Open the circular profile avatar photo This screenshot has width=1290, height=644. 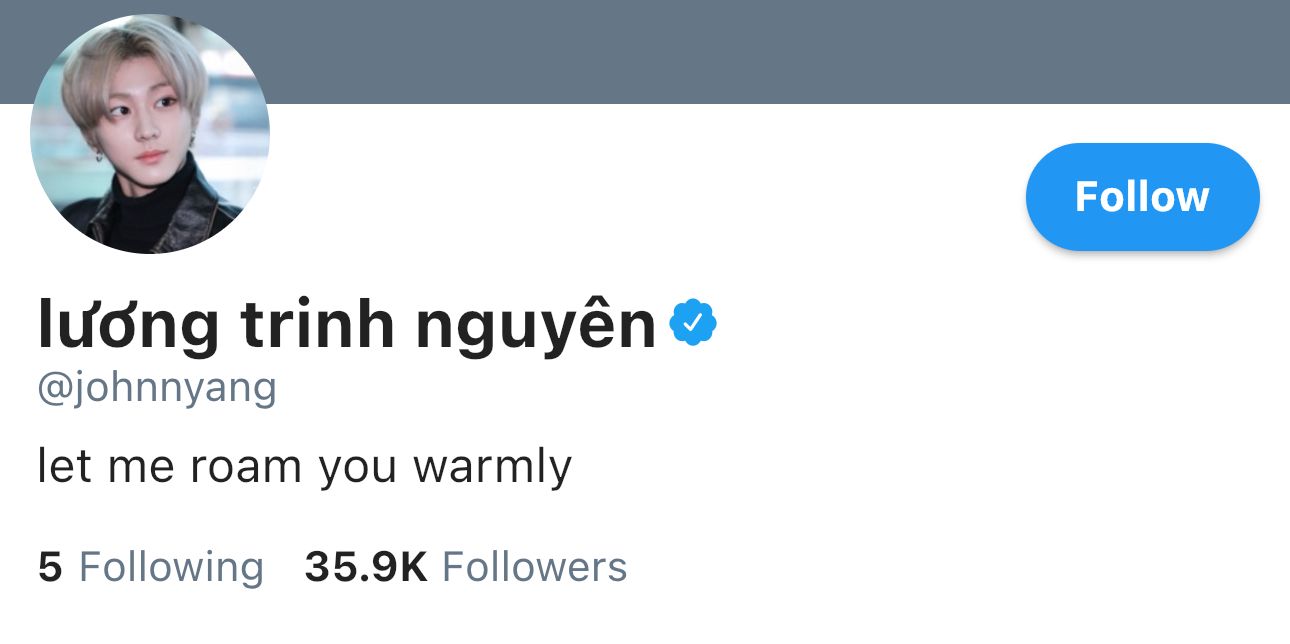(x=150, y=134)
